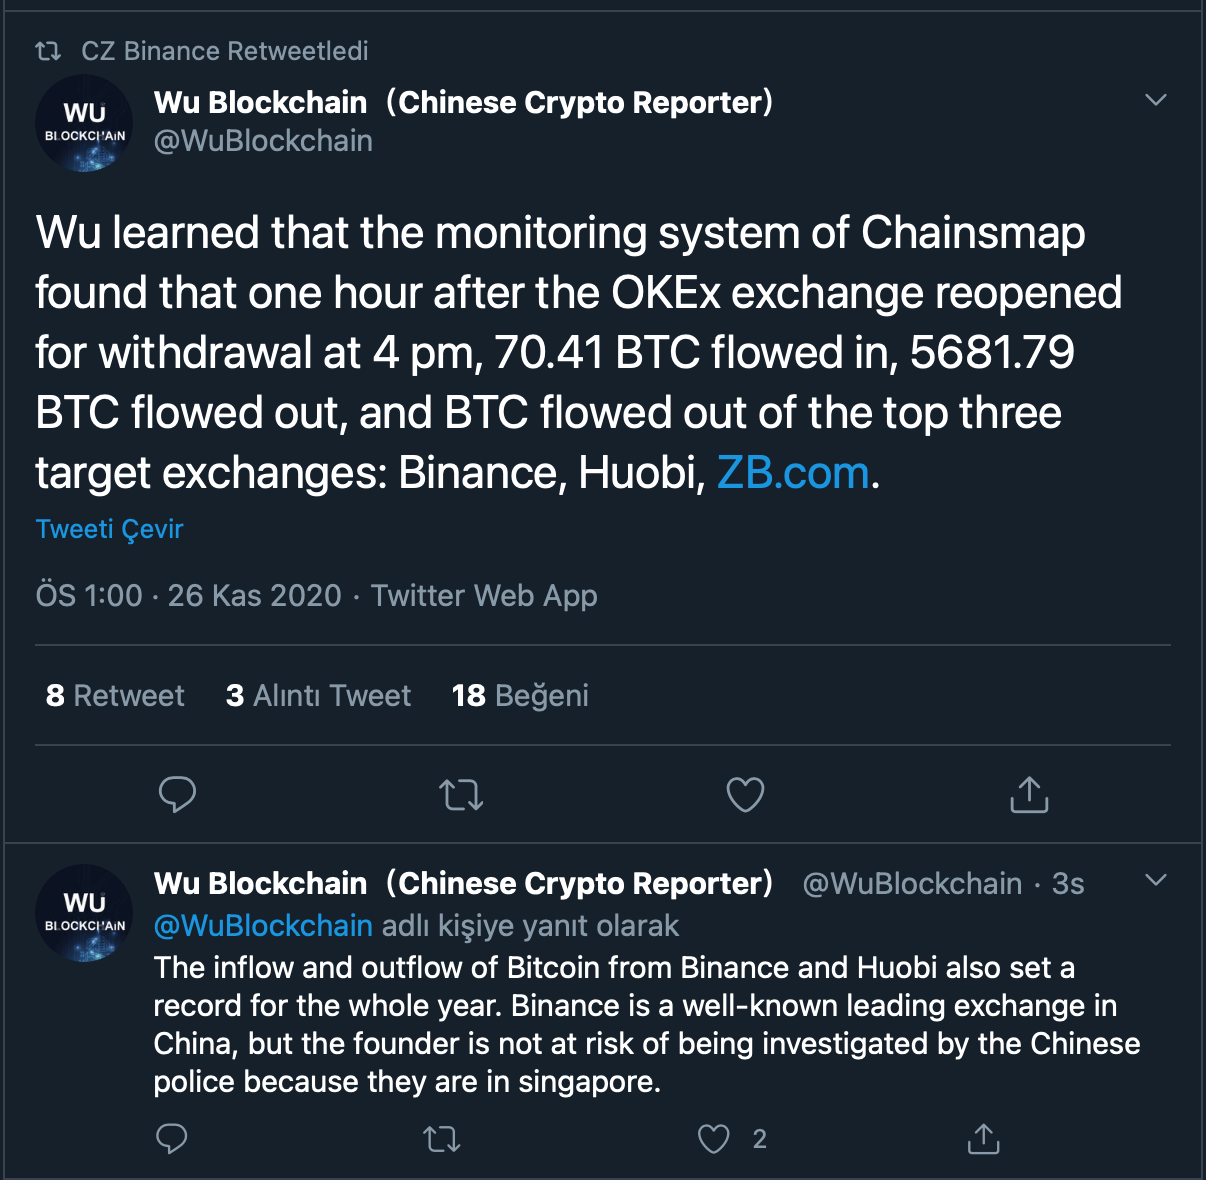
Task: Like the reply tweet with 2 likes
Action: [x=714, y=1138]
